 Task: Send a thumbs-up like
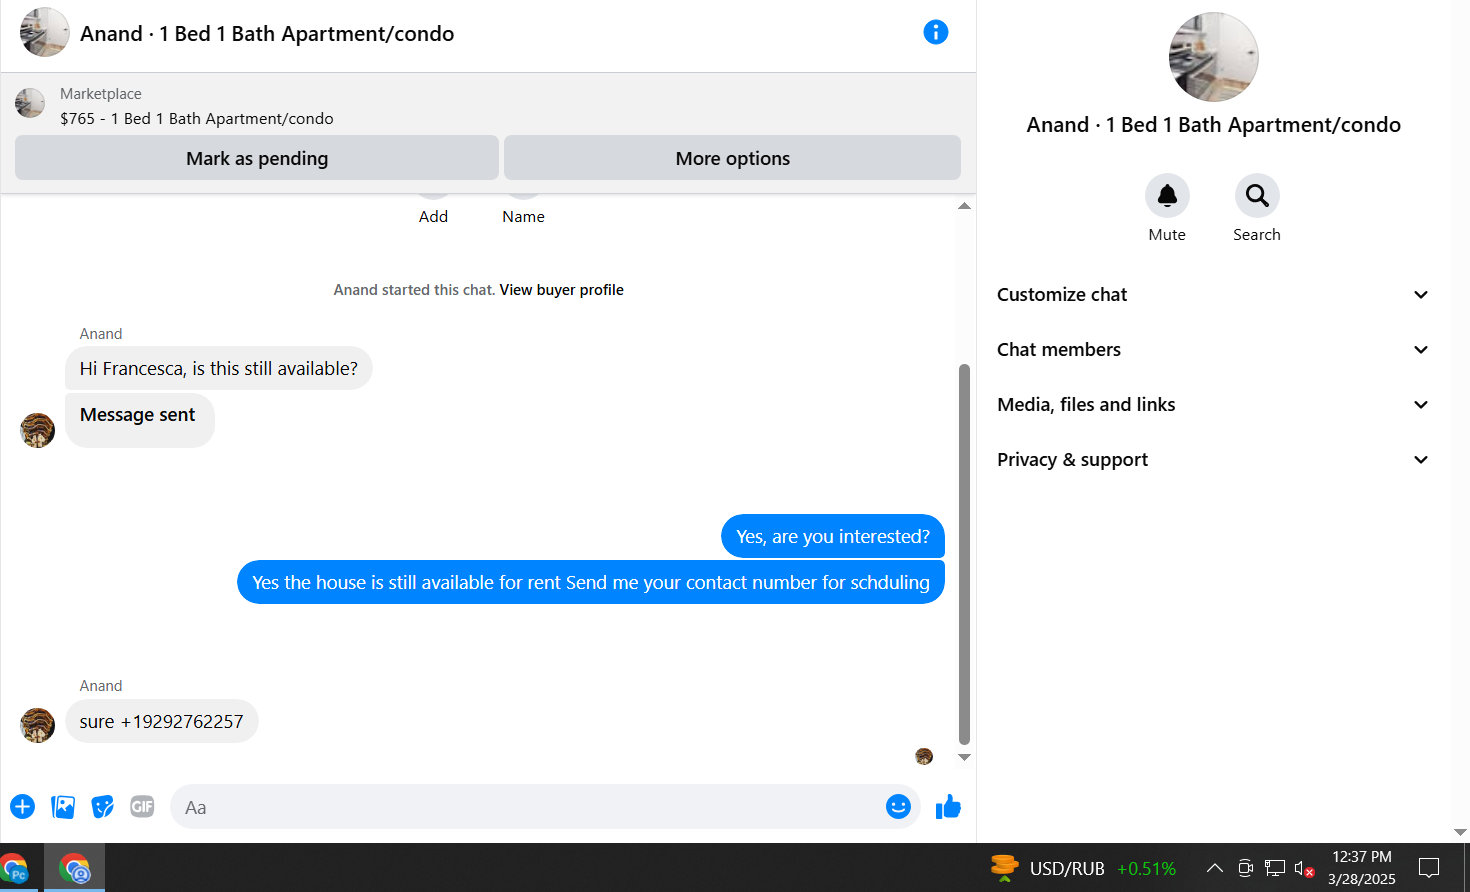pyautogui.click(x=948, y=807)
